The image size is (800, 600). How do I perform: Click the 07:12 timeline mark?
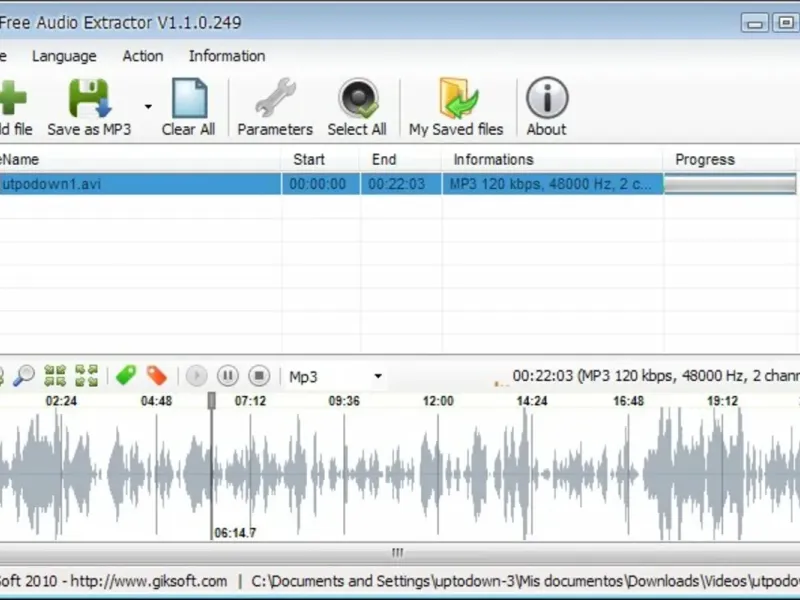pyautogui.click(x=251, y=401)
